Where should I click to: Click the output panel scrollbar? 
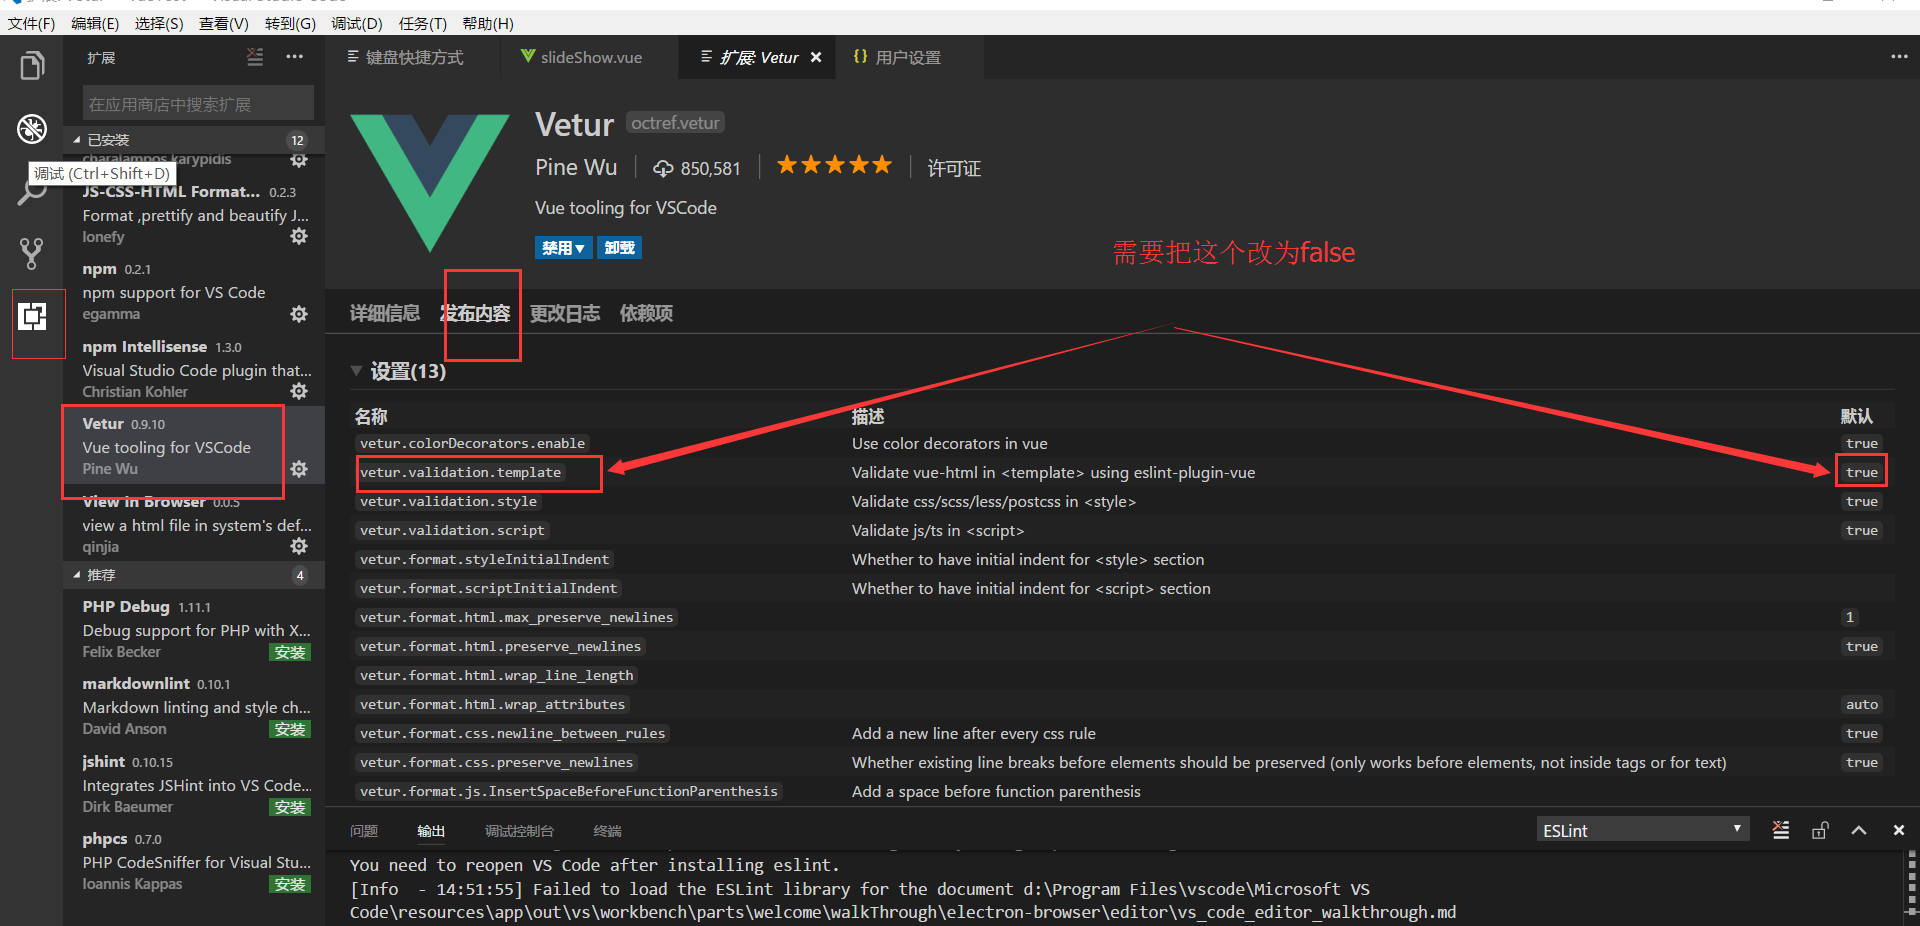point(1912,883)
